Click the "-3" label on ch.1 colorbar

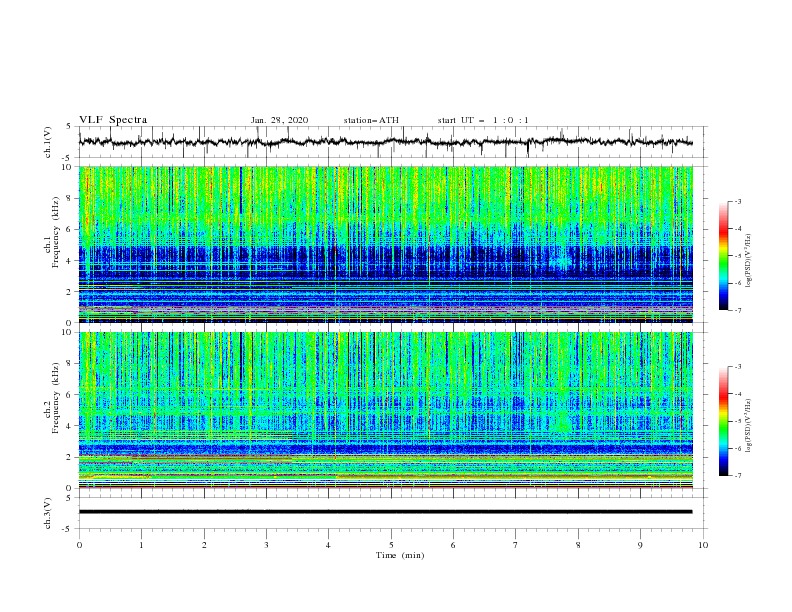[737, 201]
